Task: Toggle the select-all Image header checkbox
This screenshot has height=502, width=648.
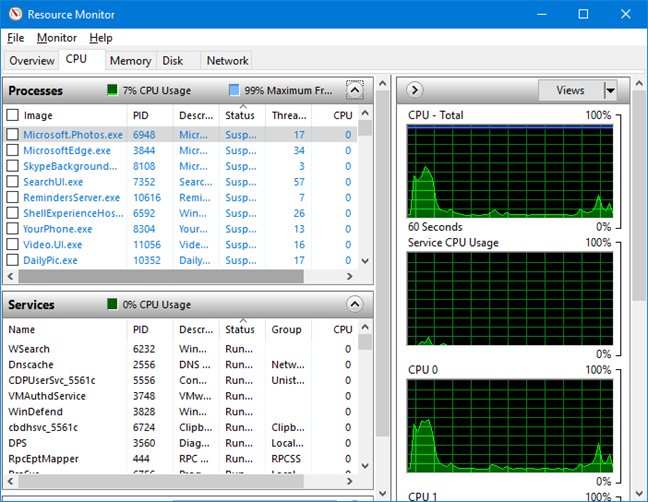Action: [12, 115]
